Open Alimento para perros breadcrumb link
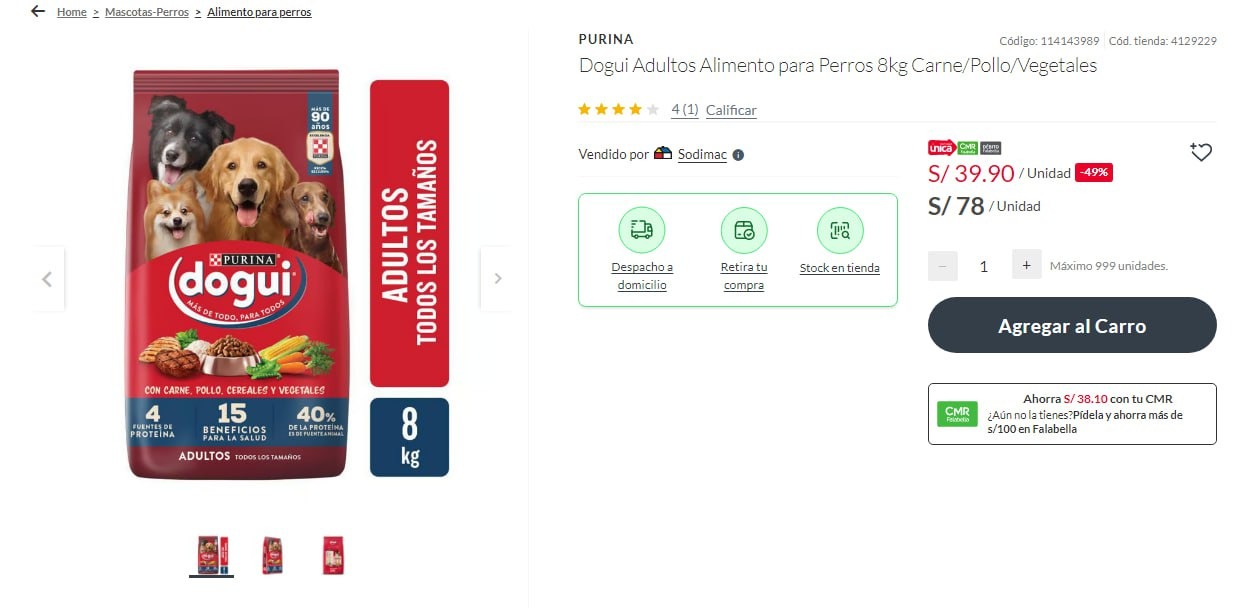1242x608 pixels. (259, 12)
